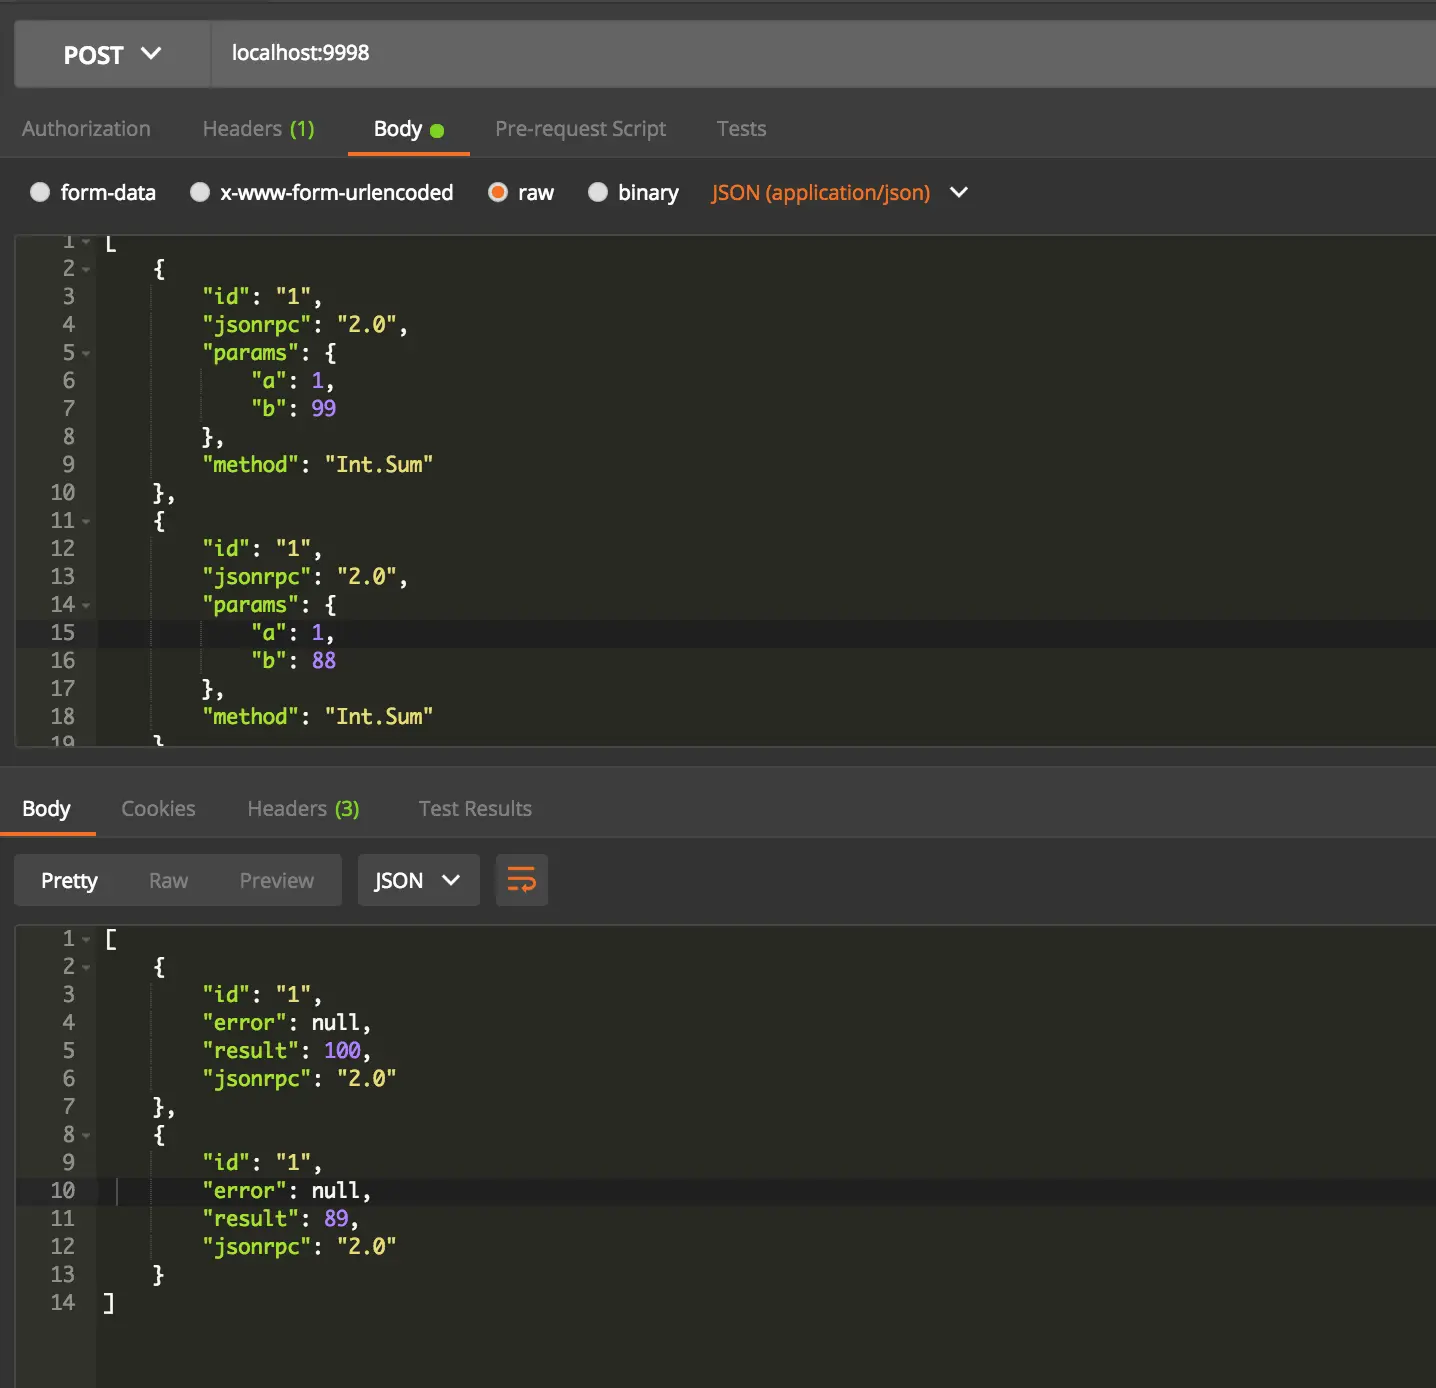Screen dimensions: 1436x1388
Task: Open the response Headers (3) tab
Action: tap(304, 808)
